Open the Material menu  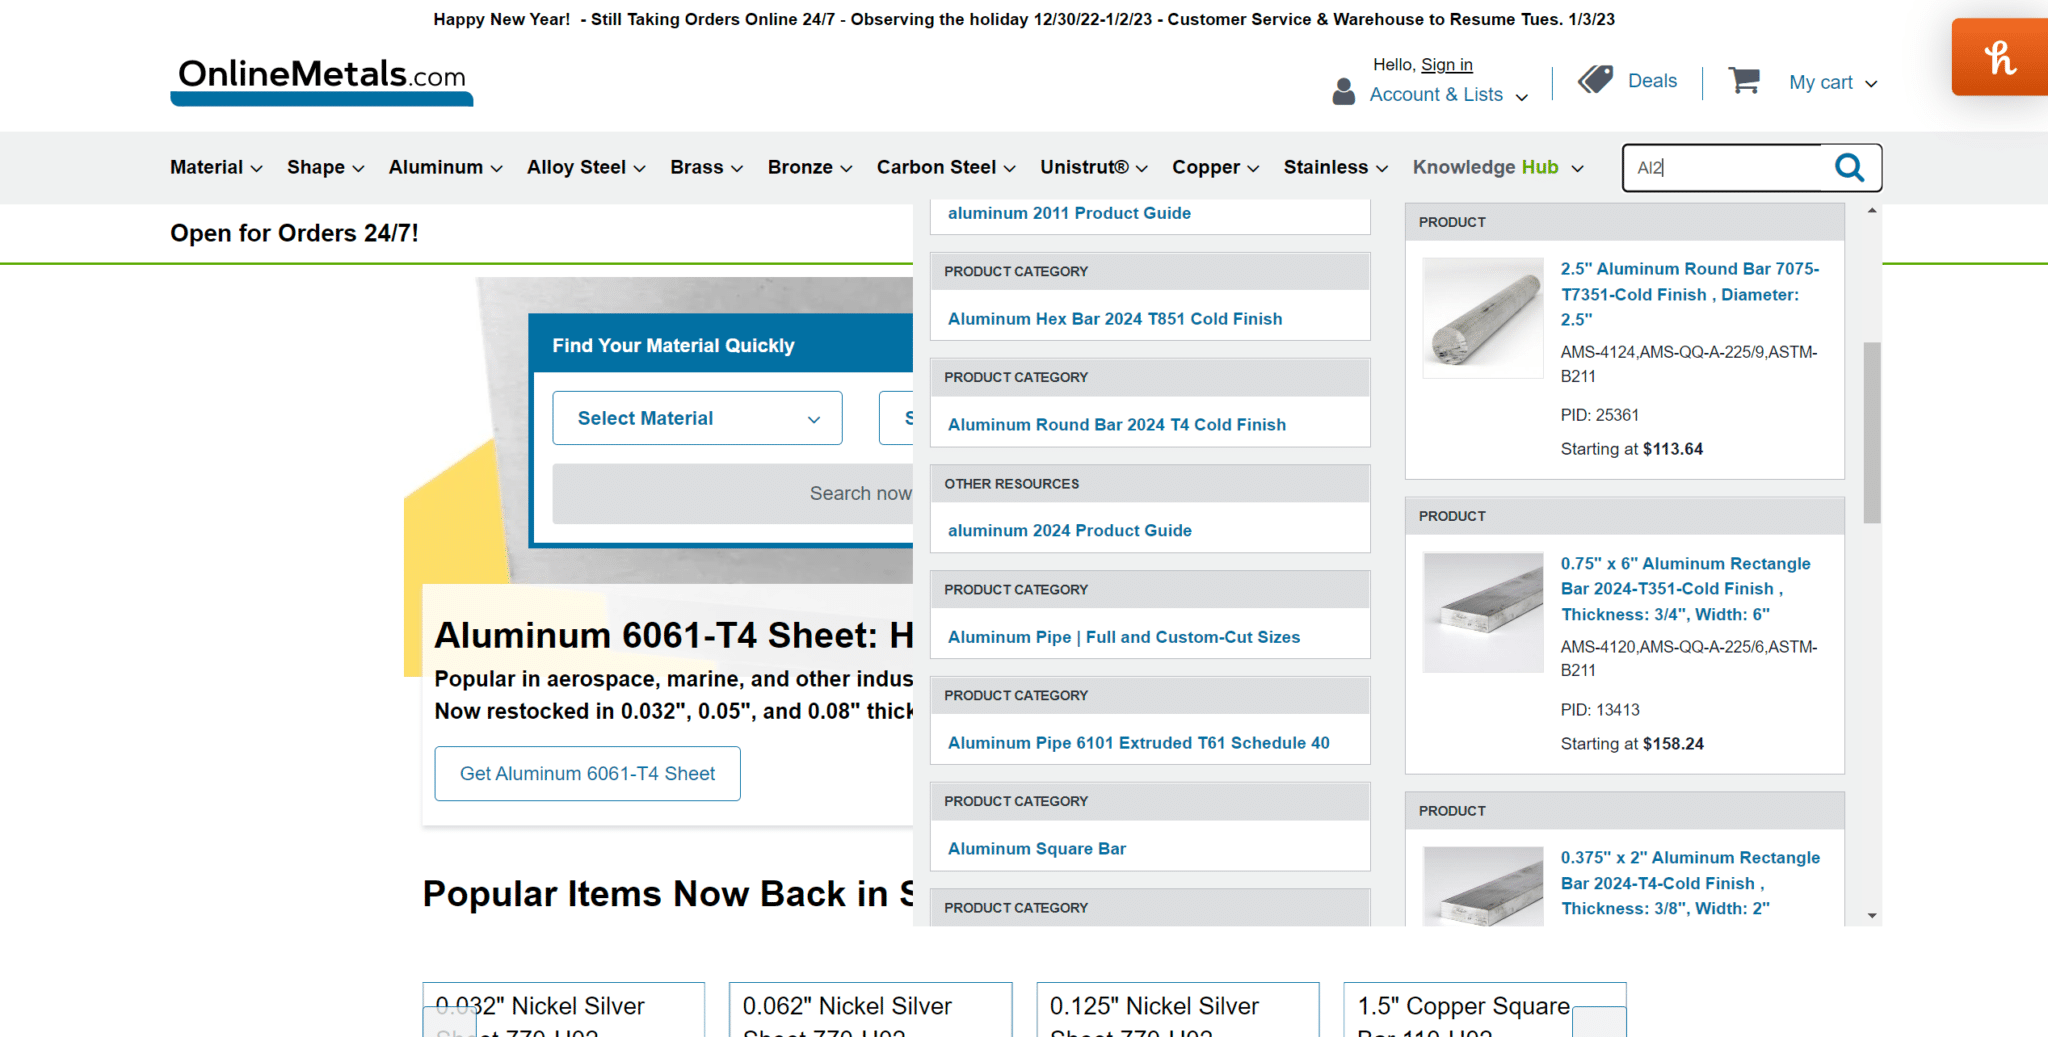(x=216, y=168)
